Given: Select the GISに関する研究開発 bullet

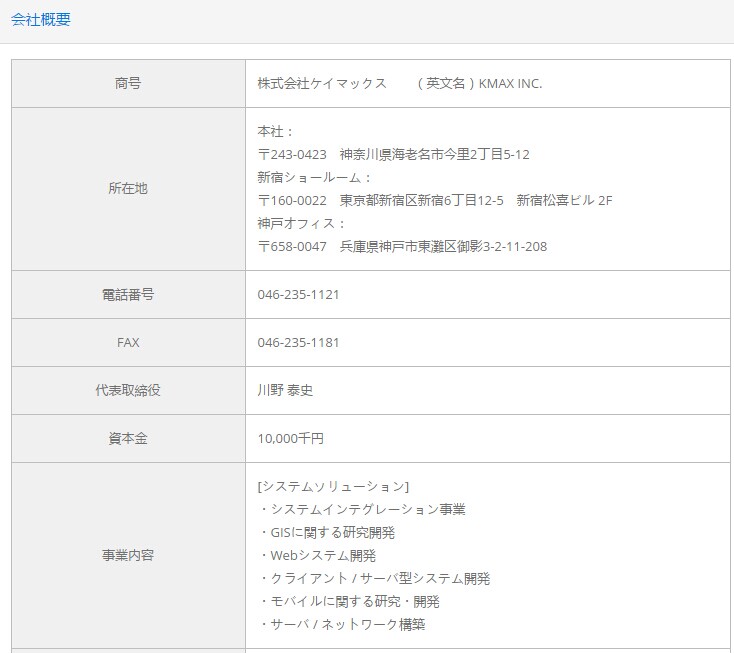Looking at the screenshot, I should click(x=326, y=532).
